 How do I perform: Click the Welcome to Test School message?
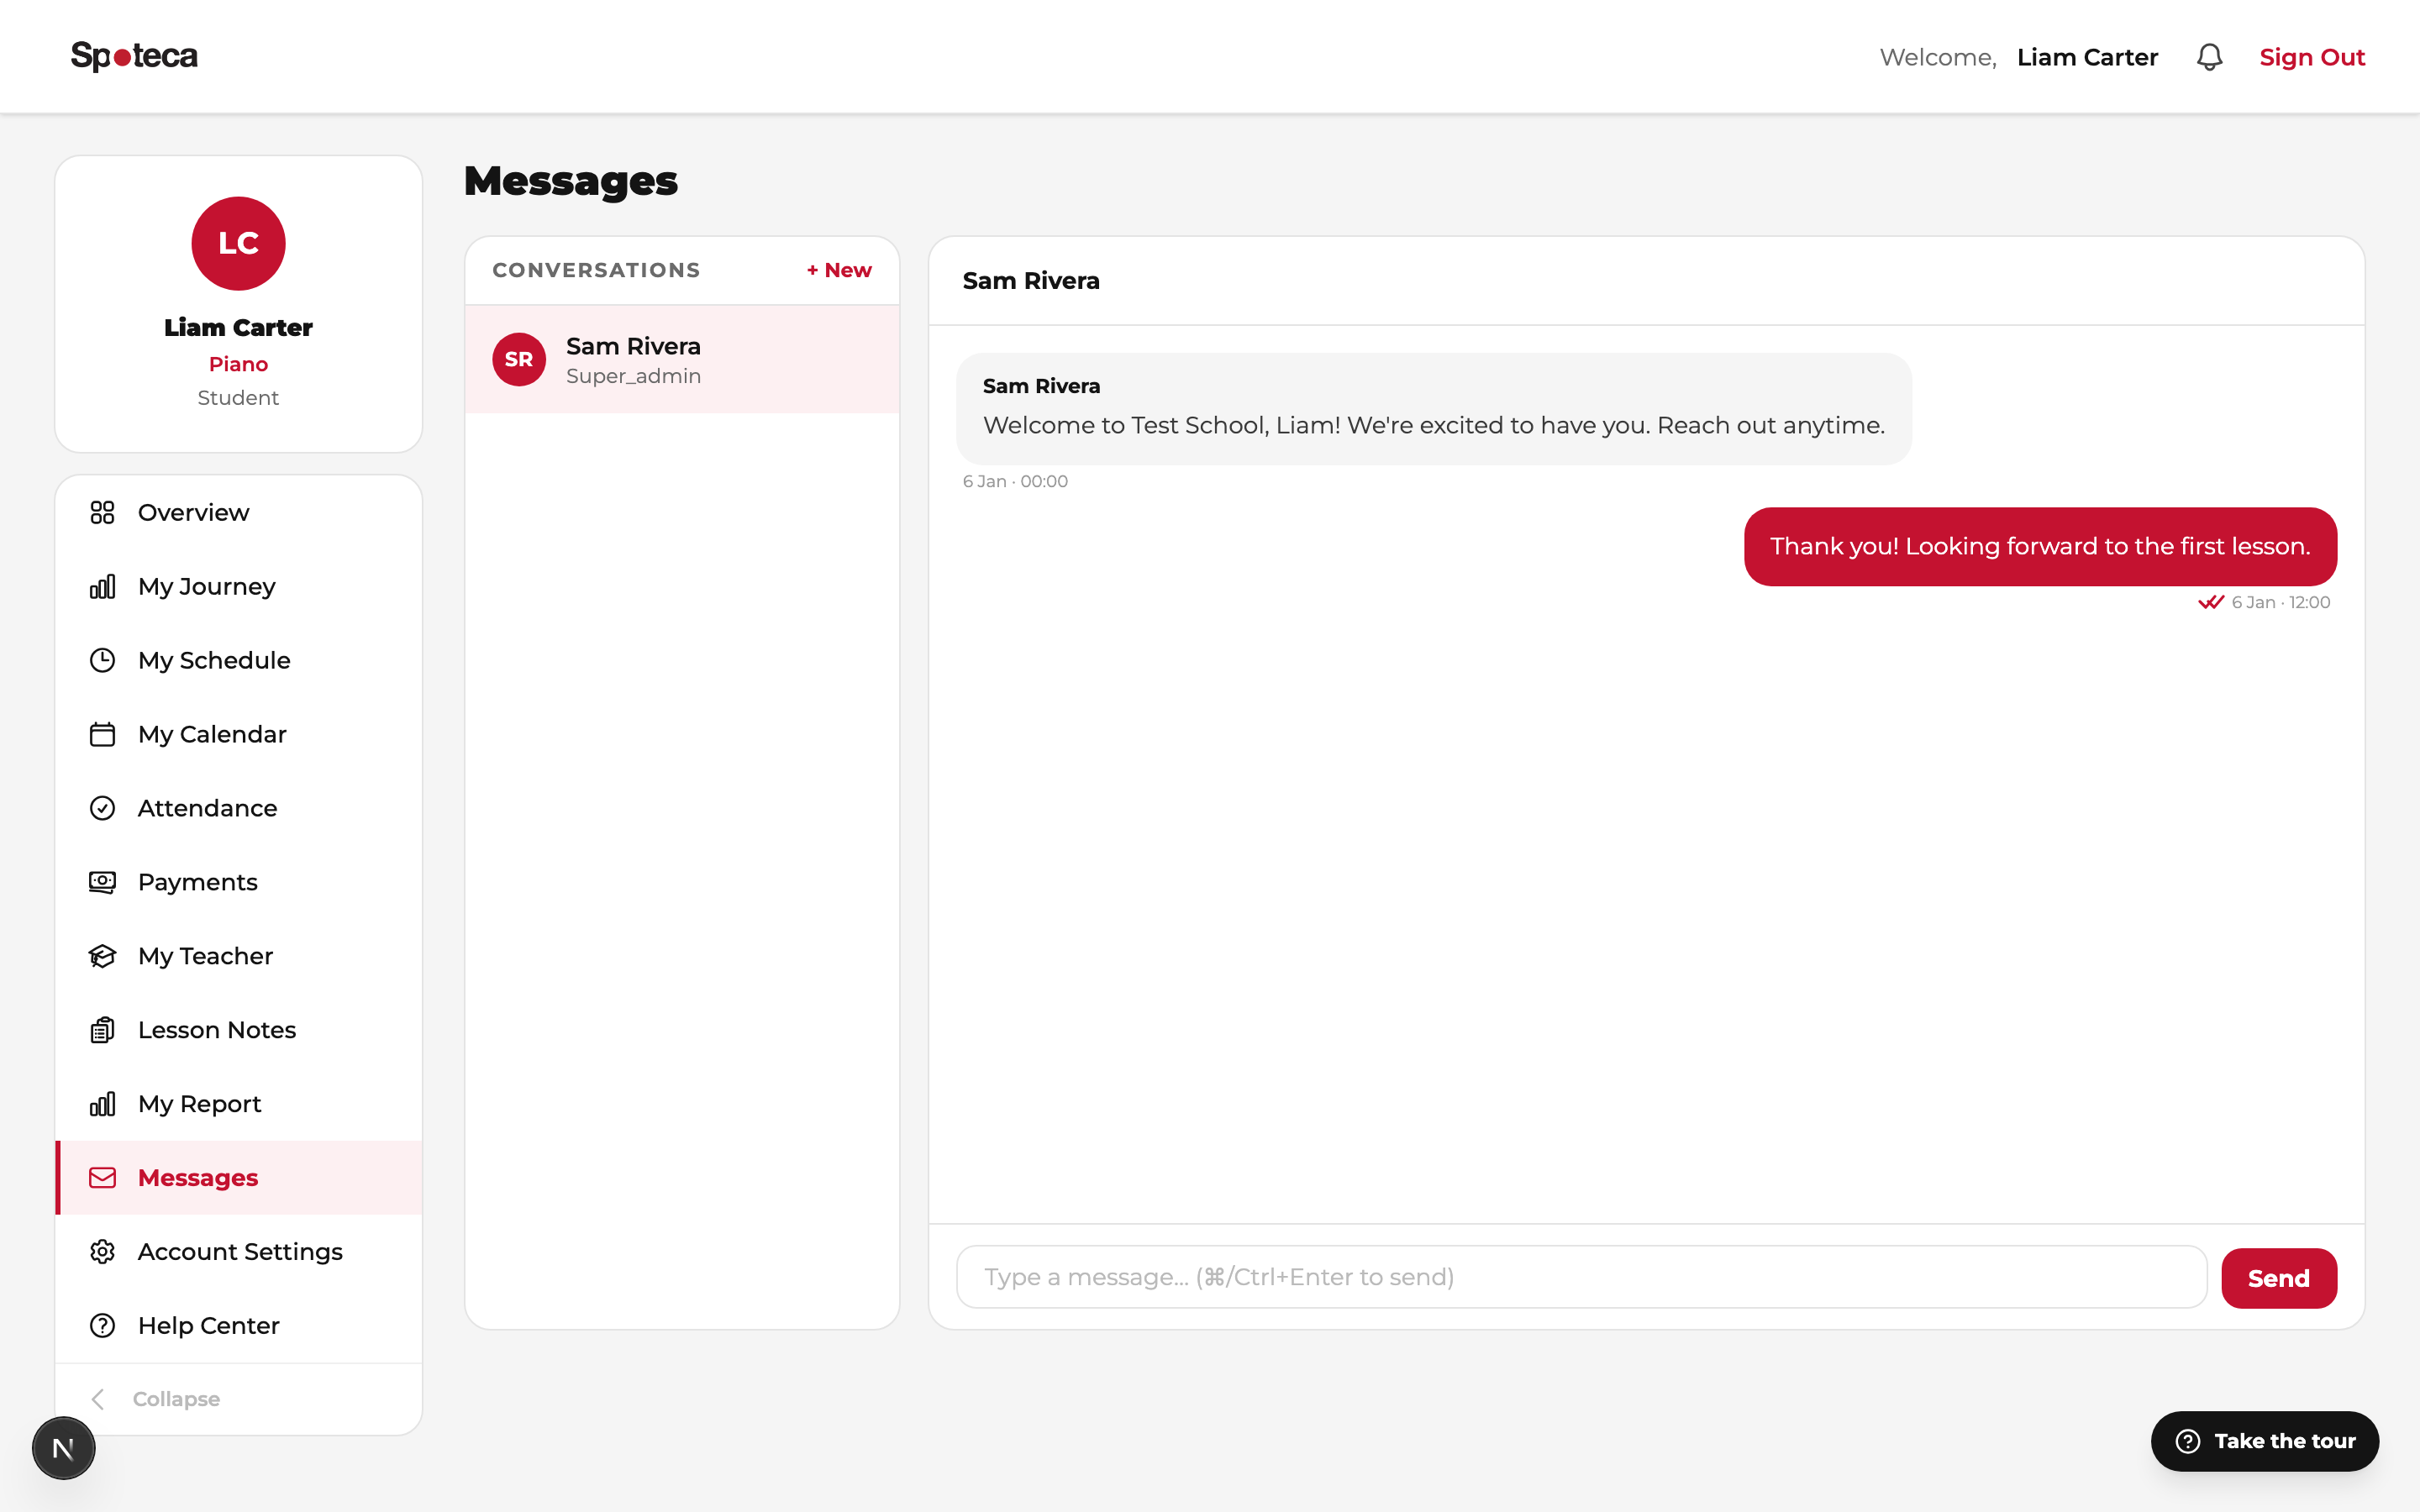1433,409
